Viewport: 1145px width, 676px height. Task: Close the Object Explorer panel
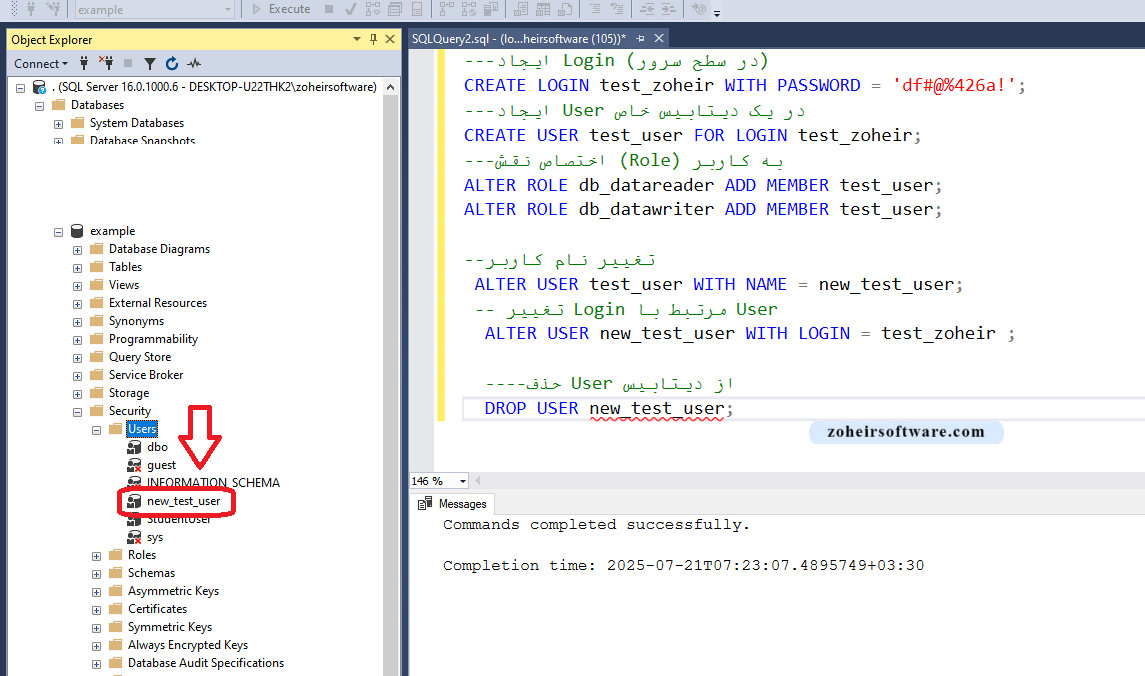(x=390, y=39)
